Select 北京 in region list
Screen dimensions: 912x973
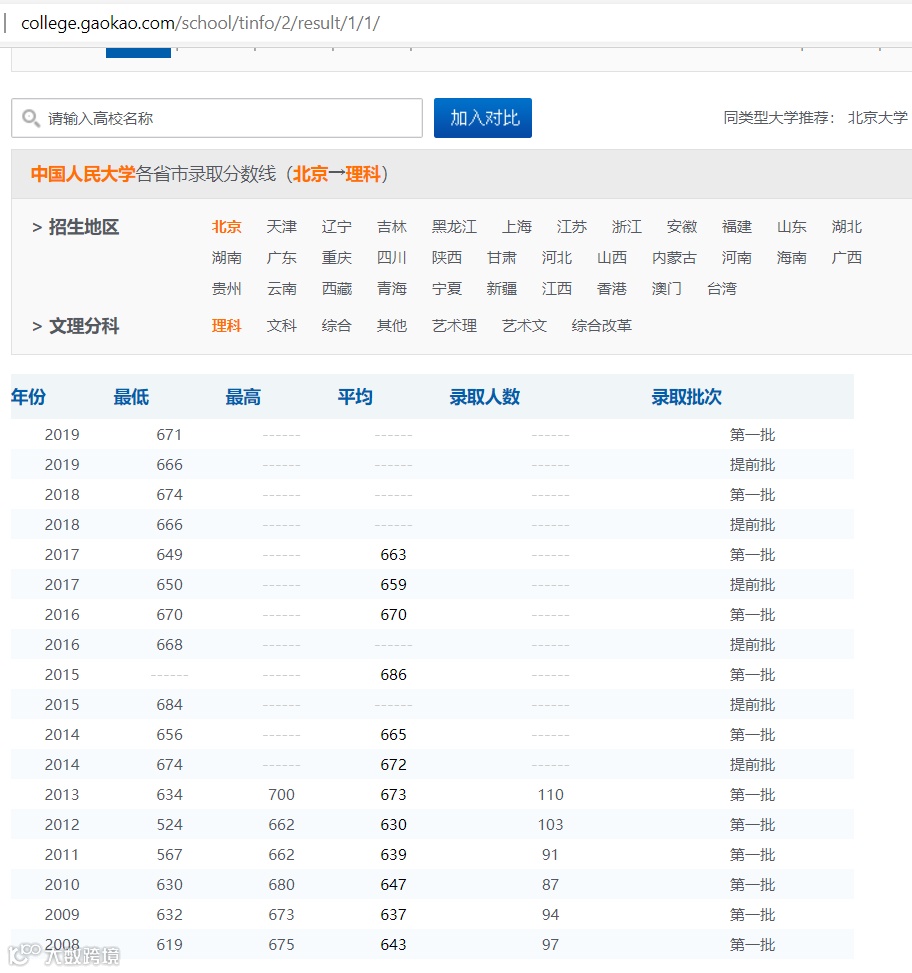point(226,226)
